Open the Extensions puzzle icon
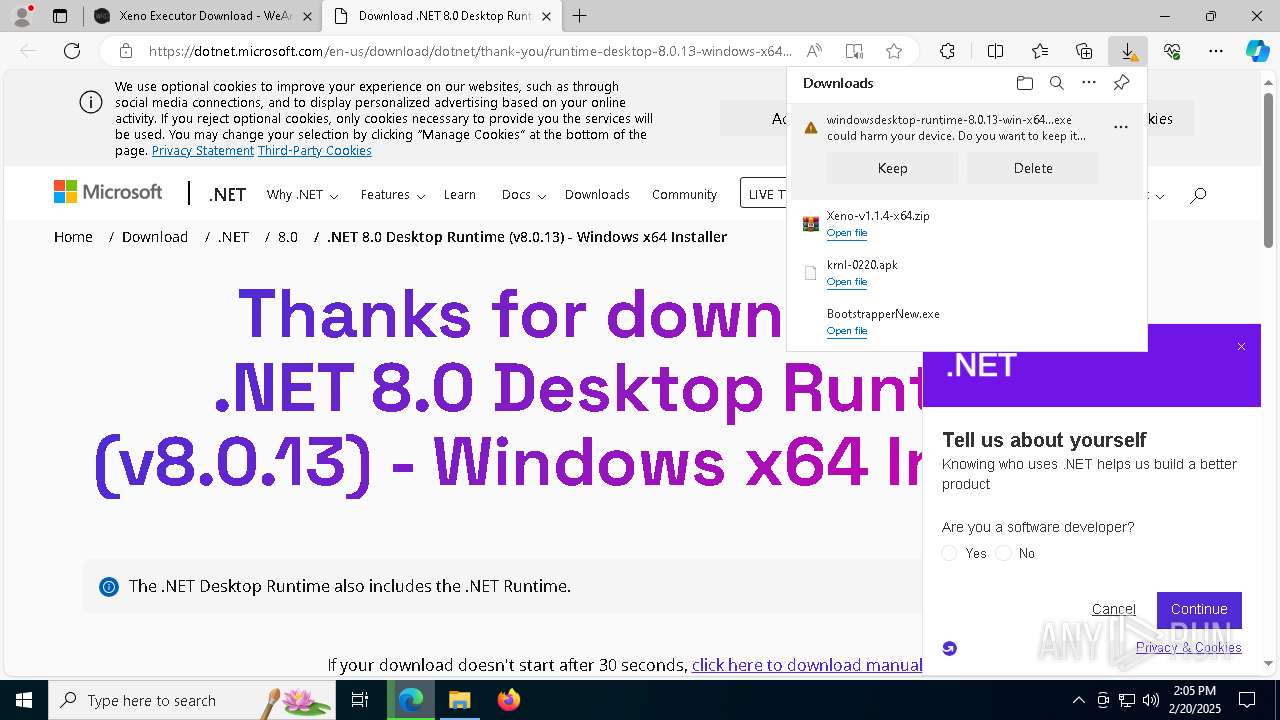Image resolution: width=1280 pixels, height=720 pixels. click(x=947, y=51)
